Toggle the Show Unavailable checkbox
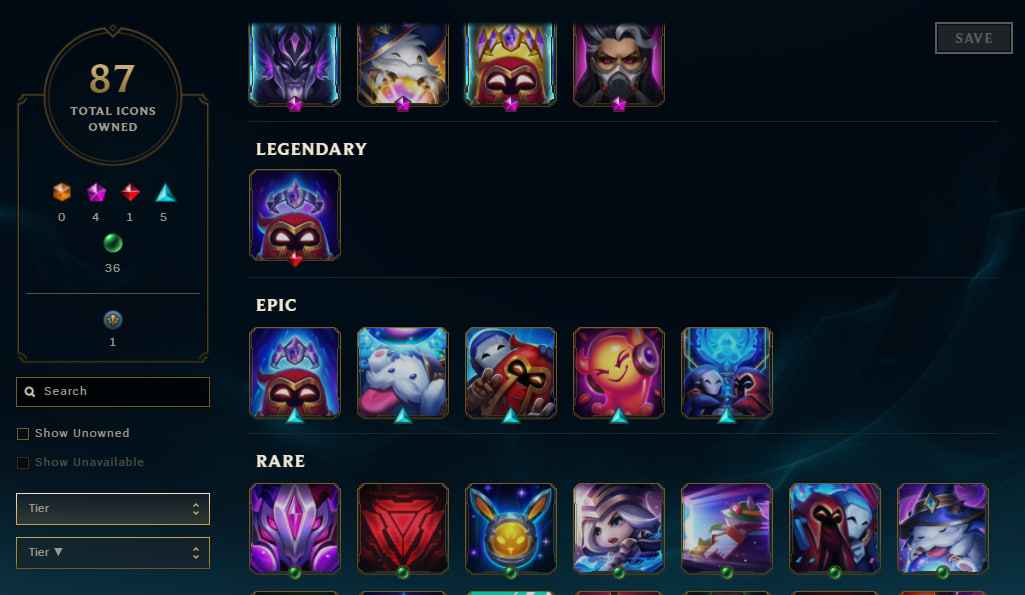The height and width of the screenshot is (595, 1025). (x=23, y=462)
